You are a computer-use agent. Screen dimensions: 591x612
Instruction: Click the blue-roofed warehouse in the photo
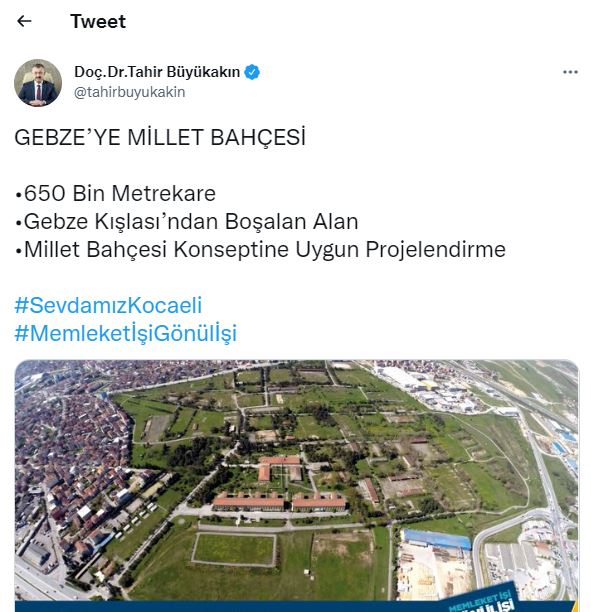click(x=436, y=539)
